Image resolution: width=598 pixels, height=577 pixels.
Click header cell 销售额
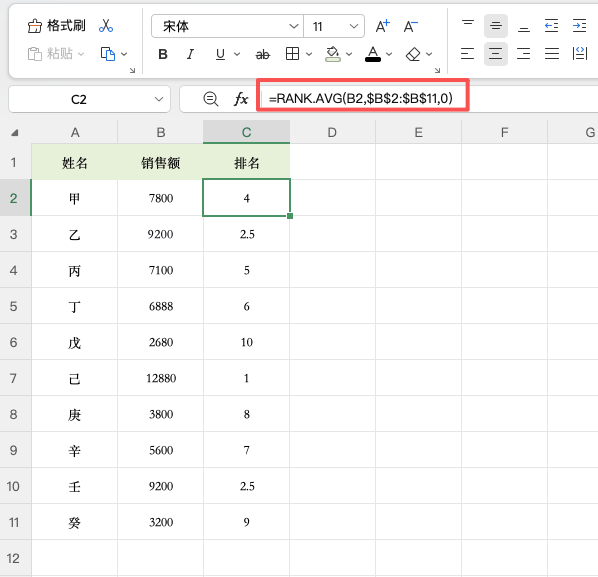tap(161, 163)
